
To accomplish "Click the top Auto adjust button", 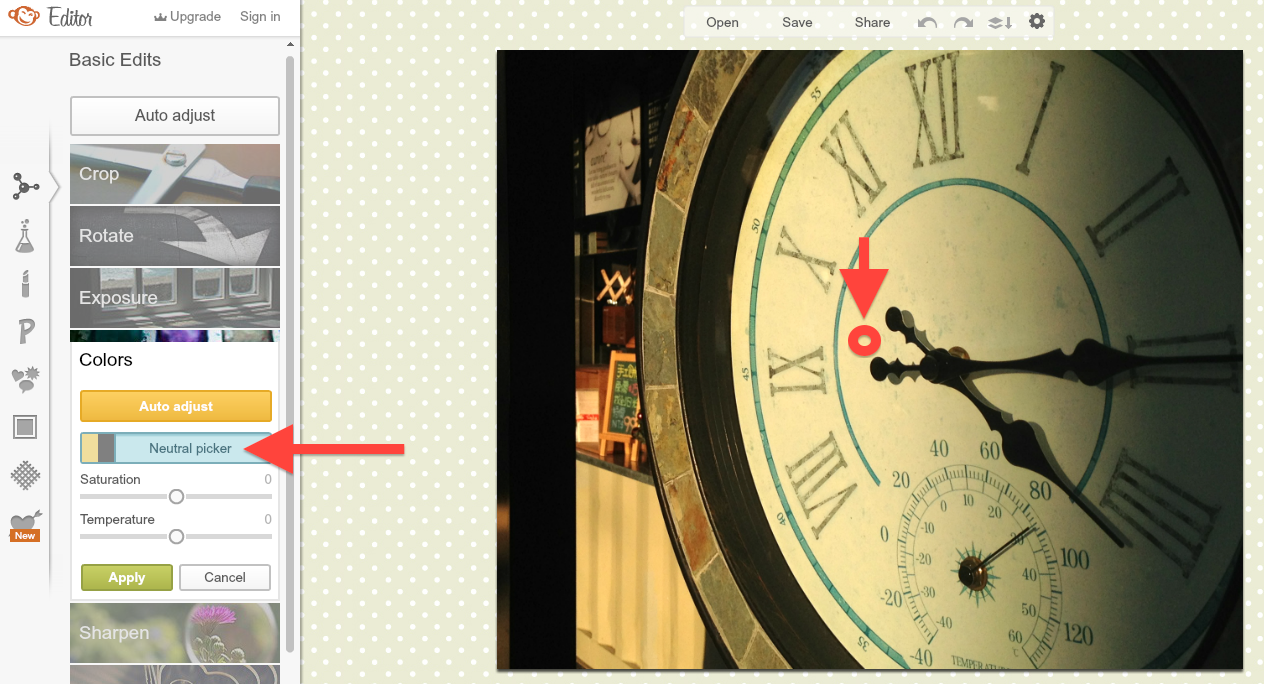I will point(175,116).
